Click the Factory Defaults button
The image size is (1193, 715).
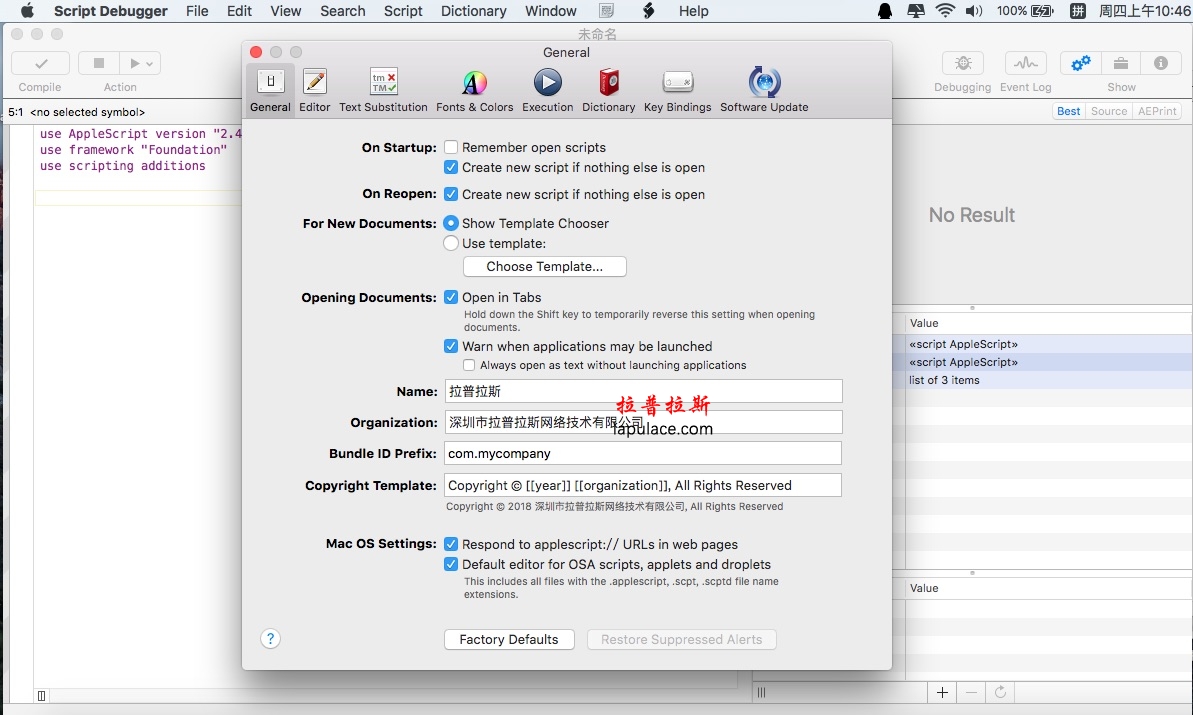(x=509, y=640)
